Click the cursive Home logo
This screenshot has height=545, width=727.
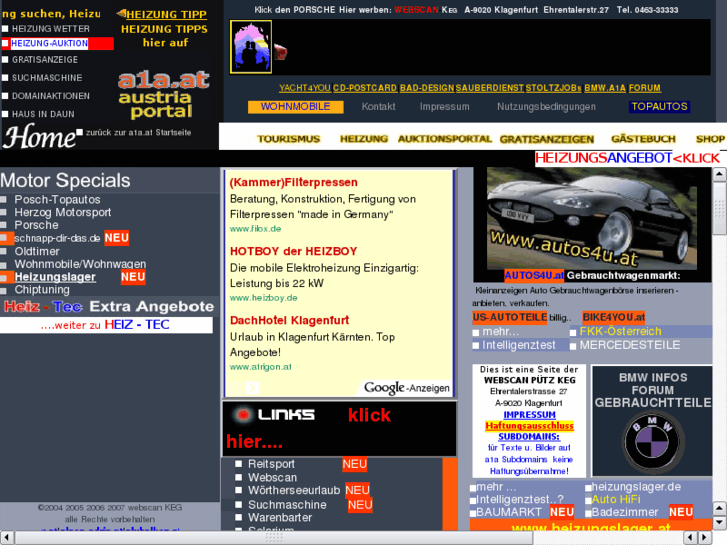pos(39,136)
